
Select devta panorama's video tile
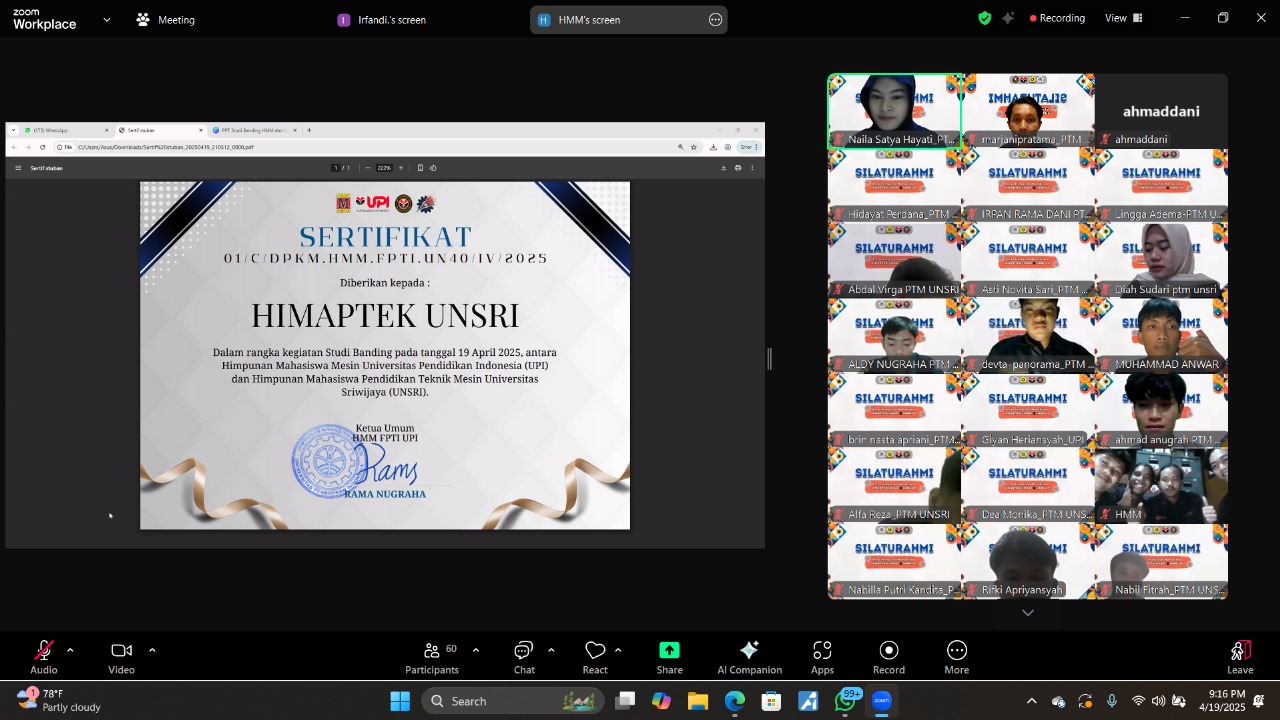pyautogui.click(x=1028, y=336)
